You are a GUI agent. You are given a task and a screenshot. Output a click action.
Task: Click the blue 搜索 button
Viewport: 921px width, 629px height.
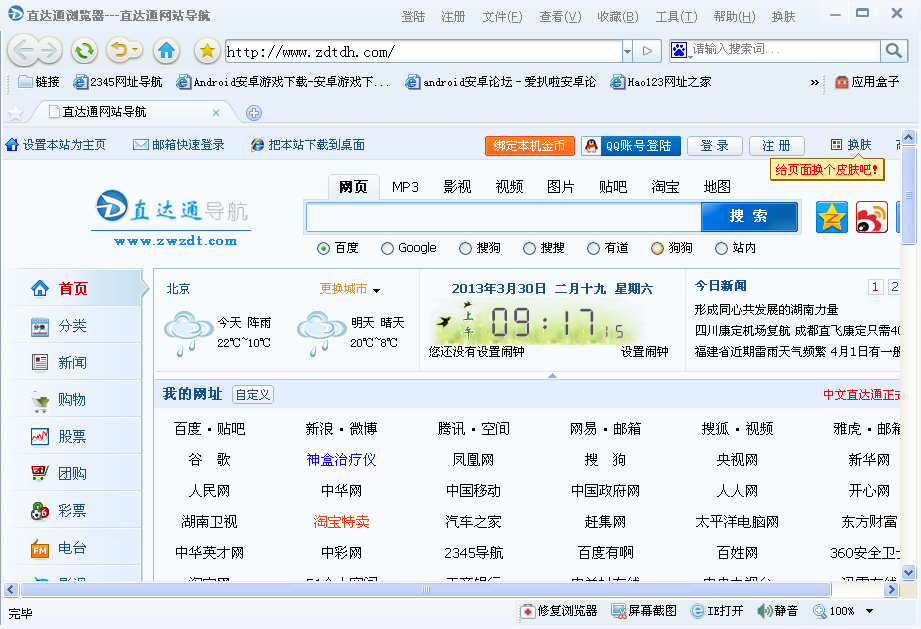749,216
